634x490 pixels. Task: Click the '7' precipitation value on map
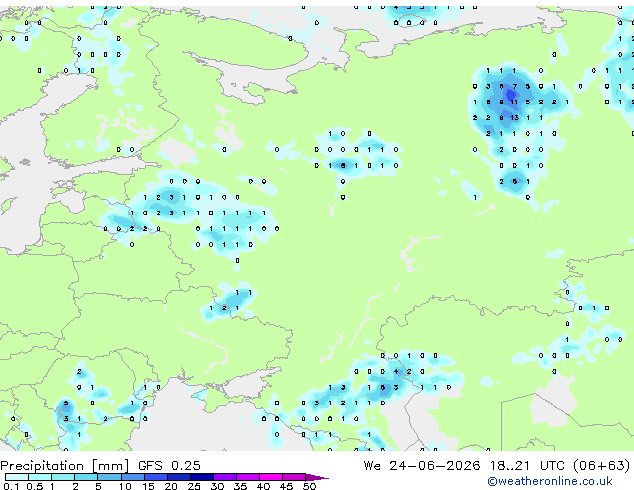pos(514,86)
